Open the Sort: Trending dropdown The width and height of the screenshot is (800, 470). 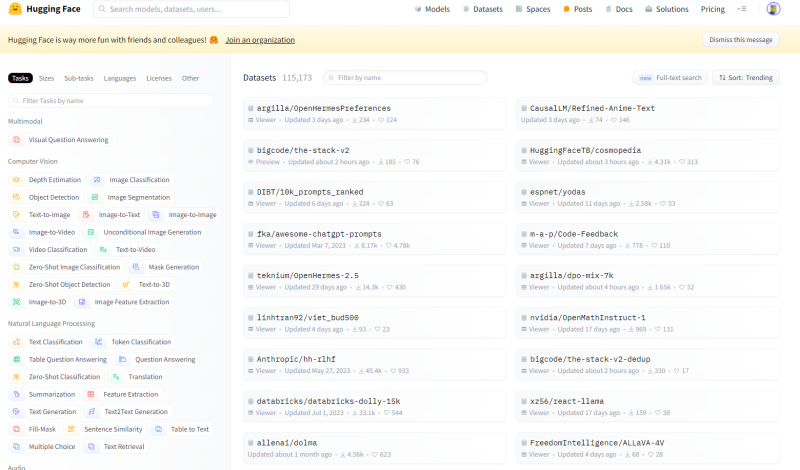tap(745, 77)
